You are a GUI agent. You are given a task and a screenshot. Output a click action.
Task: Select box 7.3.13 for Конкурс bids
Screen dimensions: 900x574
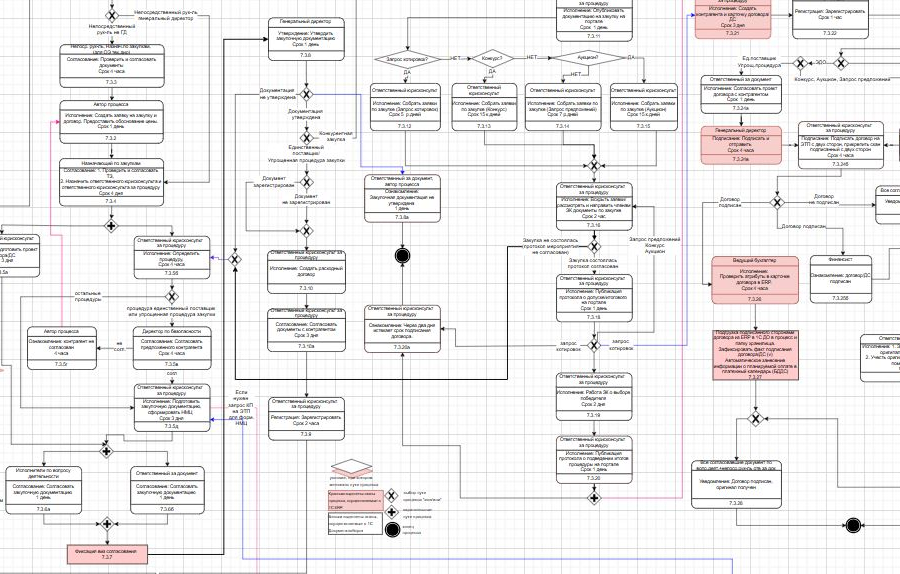coord(484,107)
